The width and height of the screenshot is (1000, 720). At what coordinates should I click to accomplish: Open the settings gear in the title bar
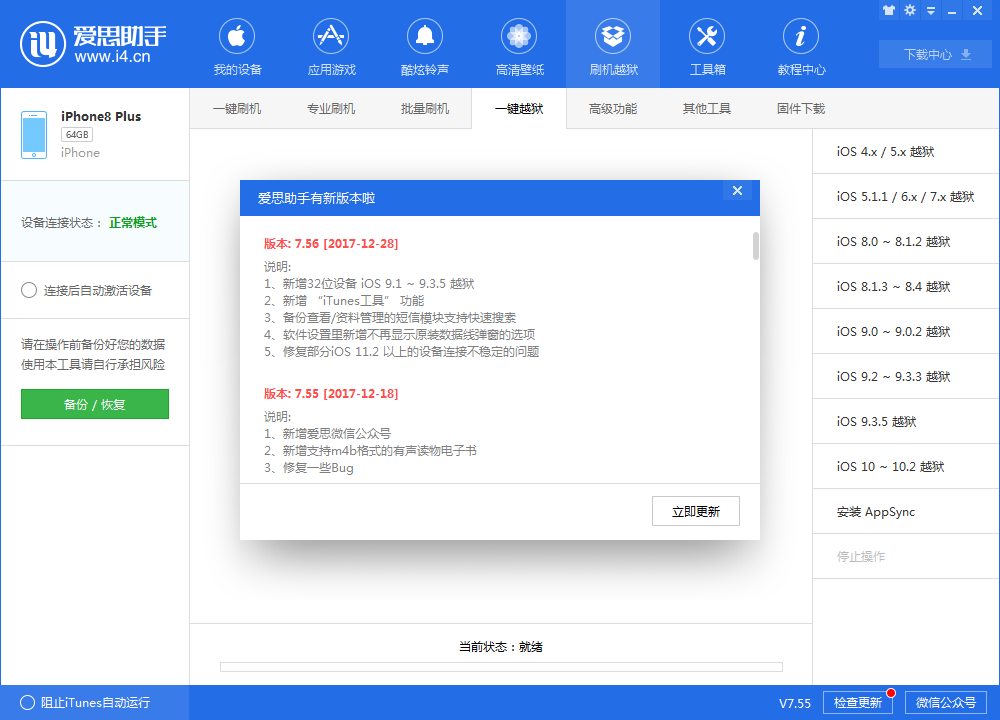pyautogui.click(x=909, y=9)
